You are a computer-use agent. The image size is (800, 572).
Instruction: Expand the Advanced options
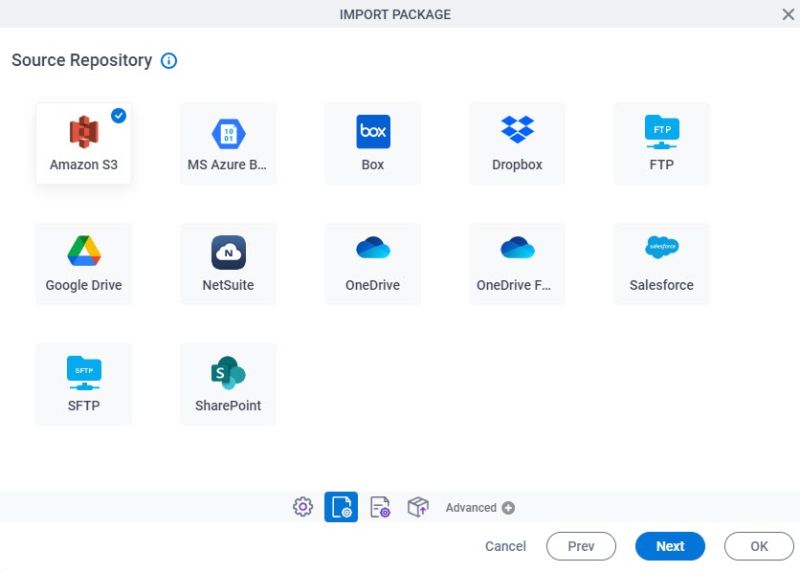click(x=480, y=508)
